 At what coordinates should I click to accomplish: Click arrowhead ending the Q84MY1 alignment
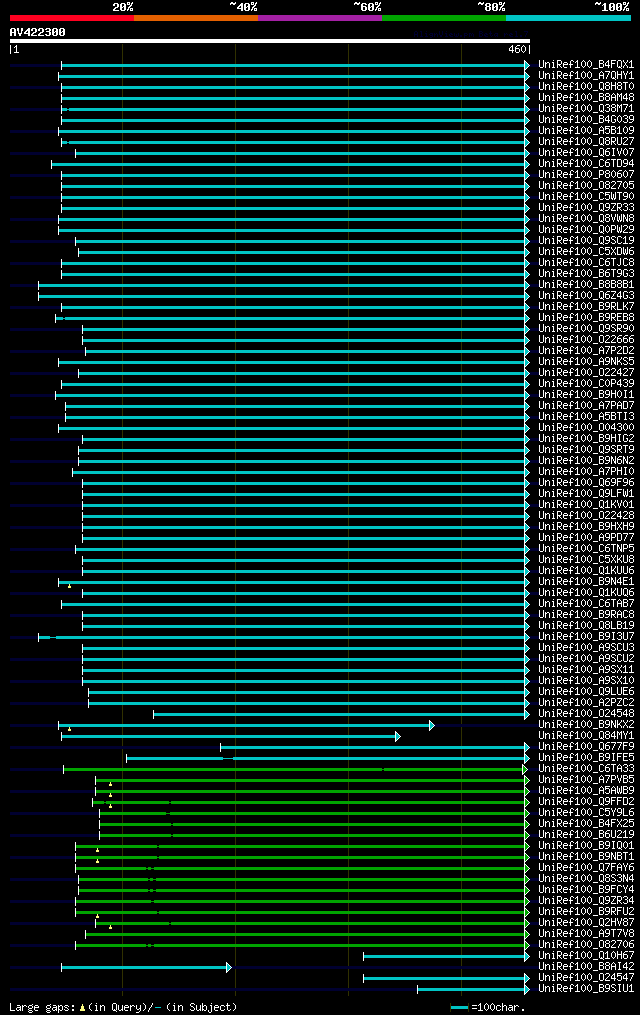(398, 737)
